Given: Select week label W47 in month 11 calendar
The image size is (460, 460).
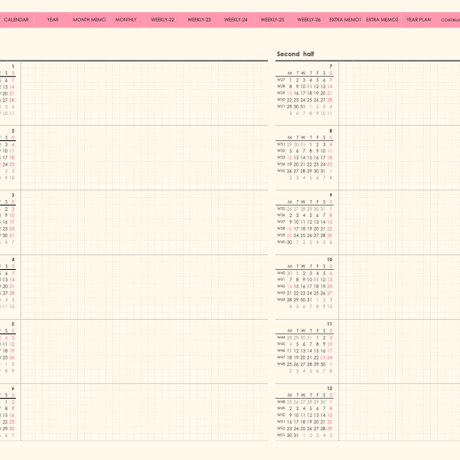Looking at the screenshot, I should tap(281, 357).
